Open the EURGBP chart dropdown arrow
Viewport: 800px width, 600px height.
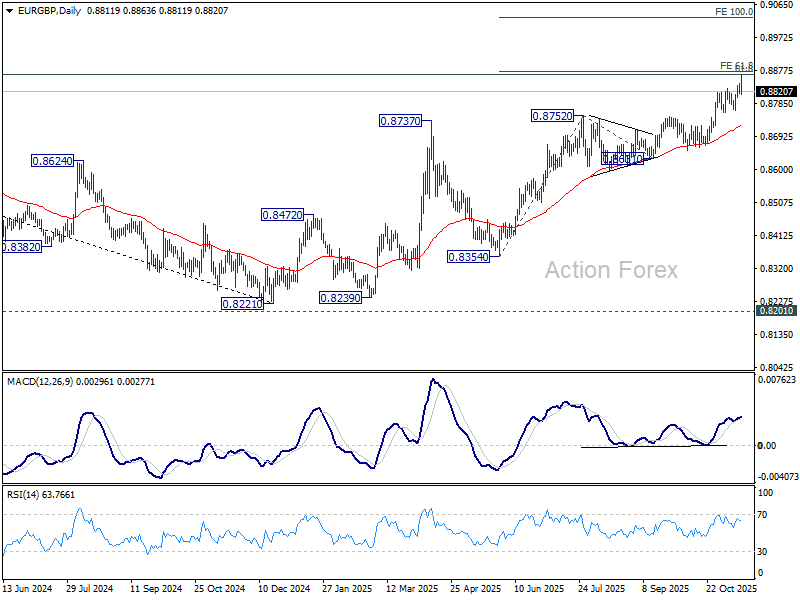click(x=10, y=11)
